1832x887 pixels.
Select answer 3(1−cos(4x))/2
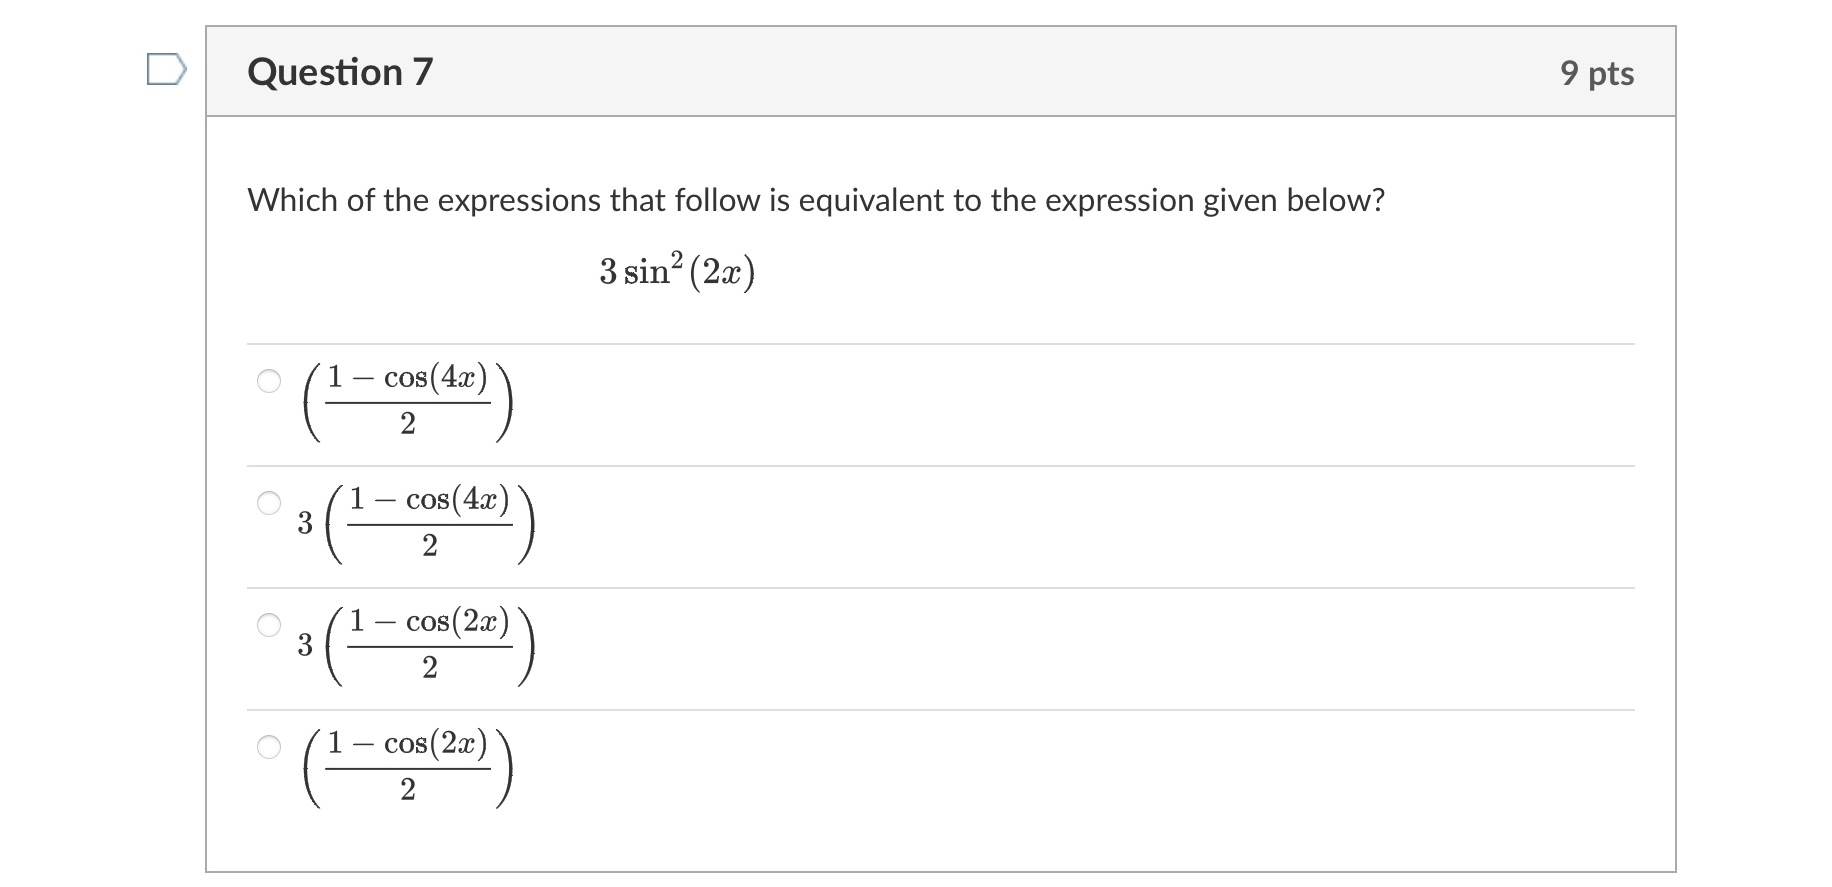coord(268,504)
